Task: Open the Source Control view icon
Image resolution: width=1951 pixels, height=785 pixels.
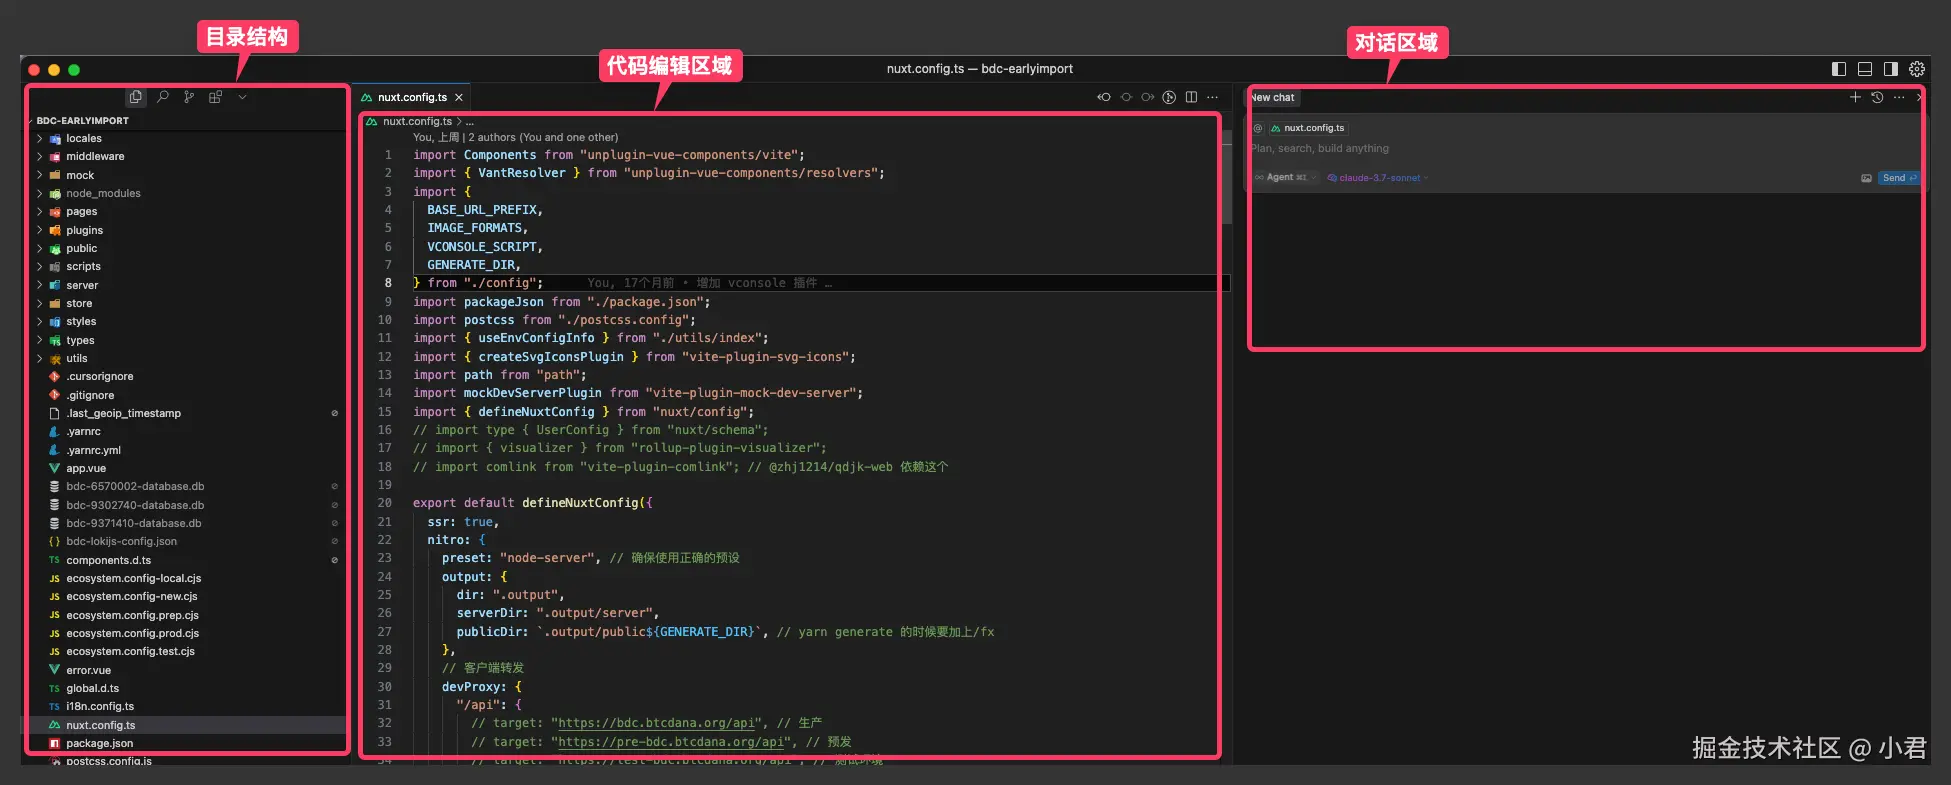Action: tap(189, 97)
